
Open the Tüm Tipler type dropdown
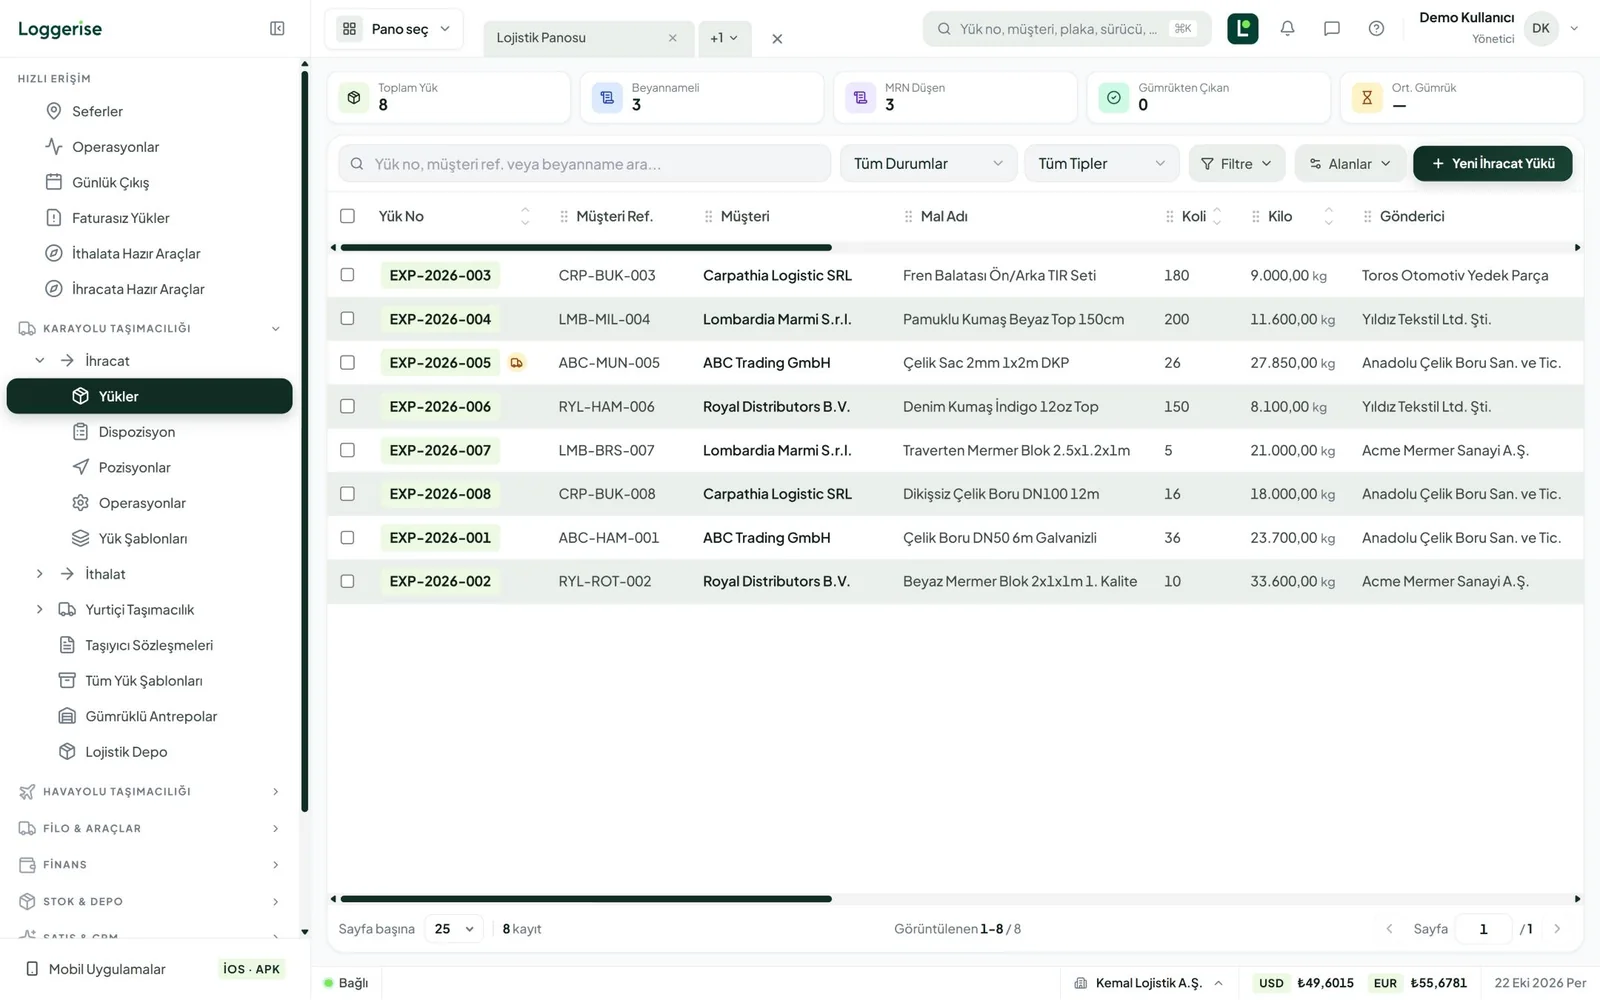tap(1101, 164)
